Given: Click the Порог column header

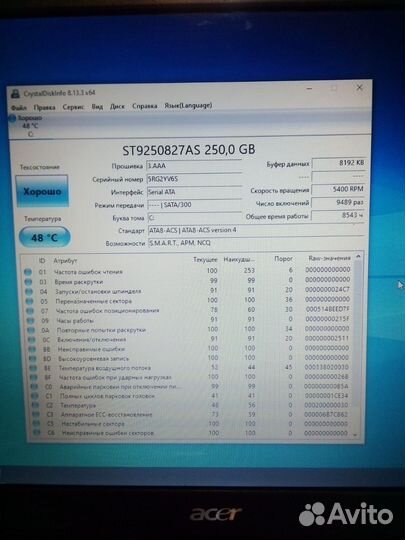Looking at the screenshot, I should [x=283, y=259].
